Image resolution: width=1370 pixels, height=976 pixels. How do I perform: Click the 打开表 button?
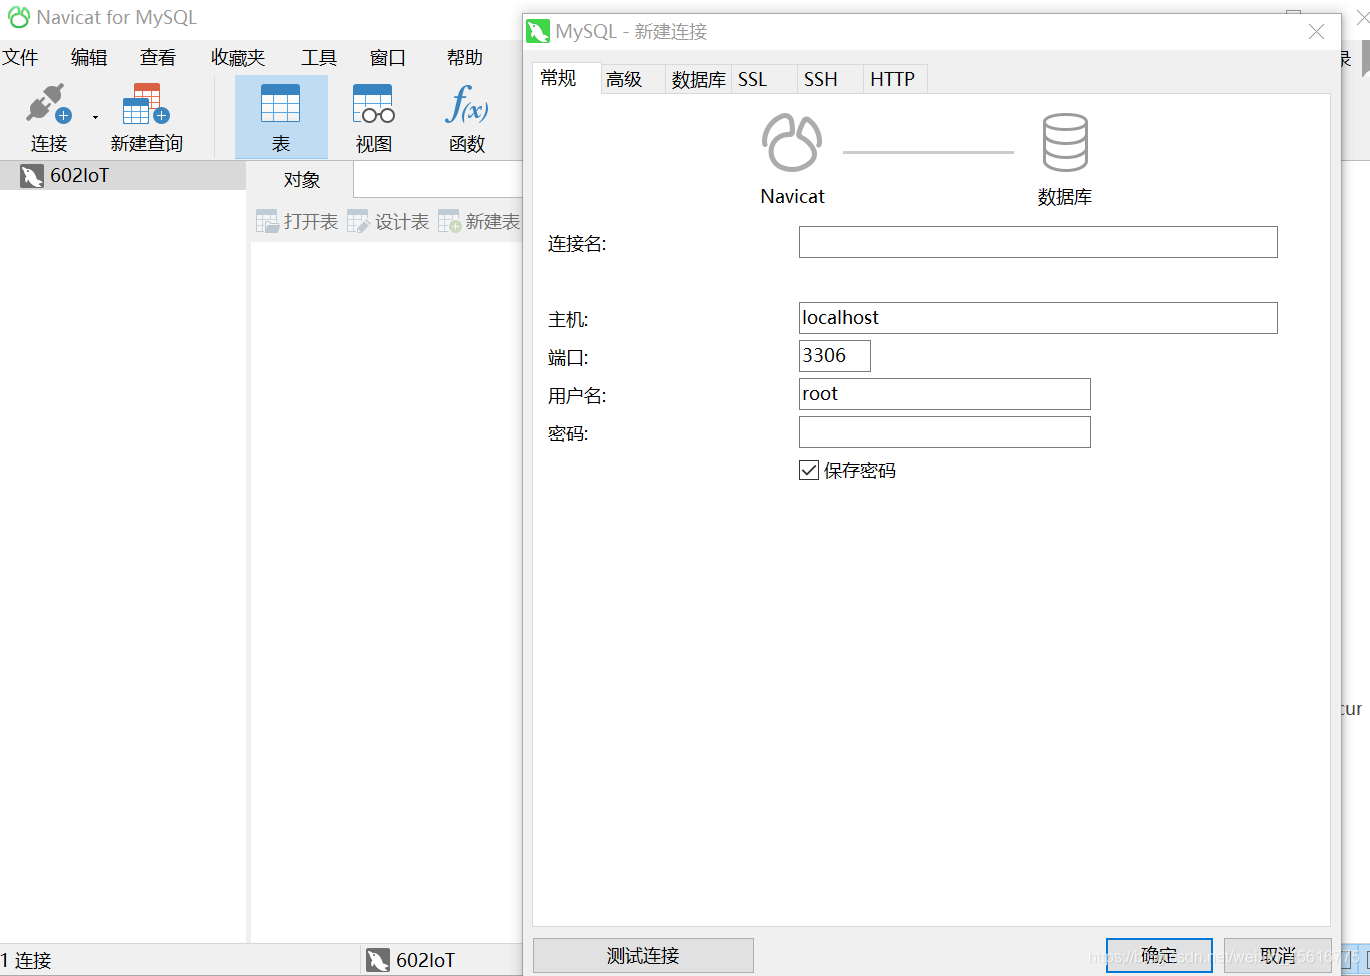297,221
